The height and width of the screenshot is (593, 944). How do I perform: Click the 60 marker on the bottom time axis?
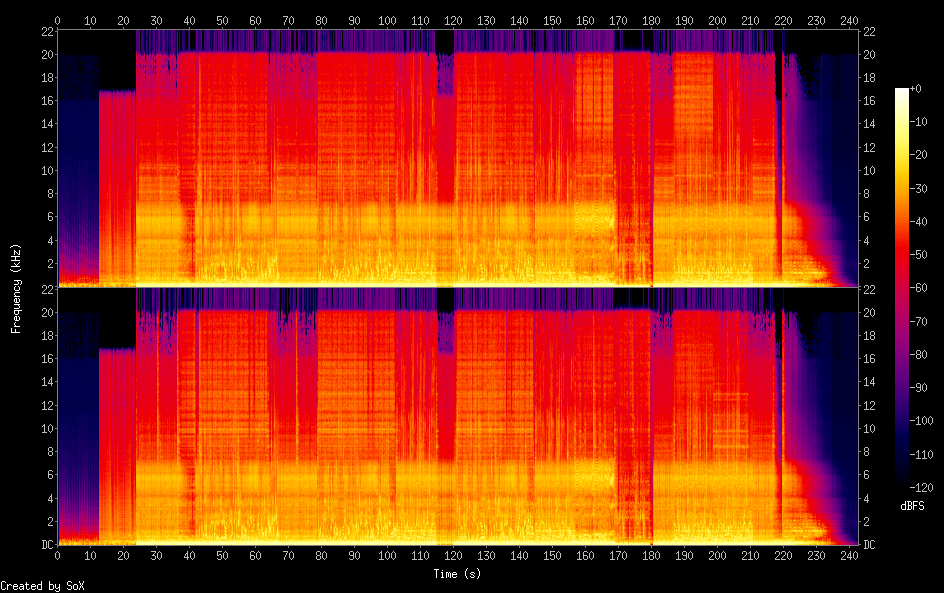[256, 556]
